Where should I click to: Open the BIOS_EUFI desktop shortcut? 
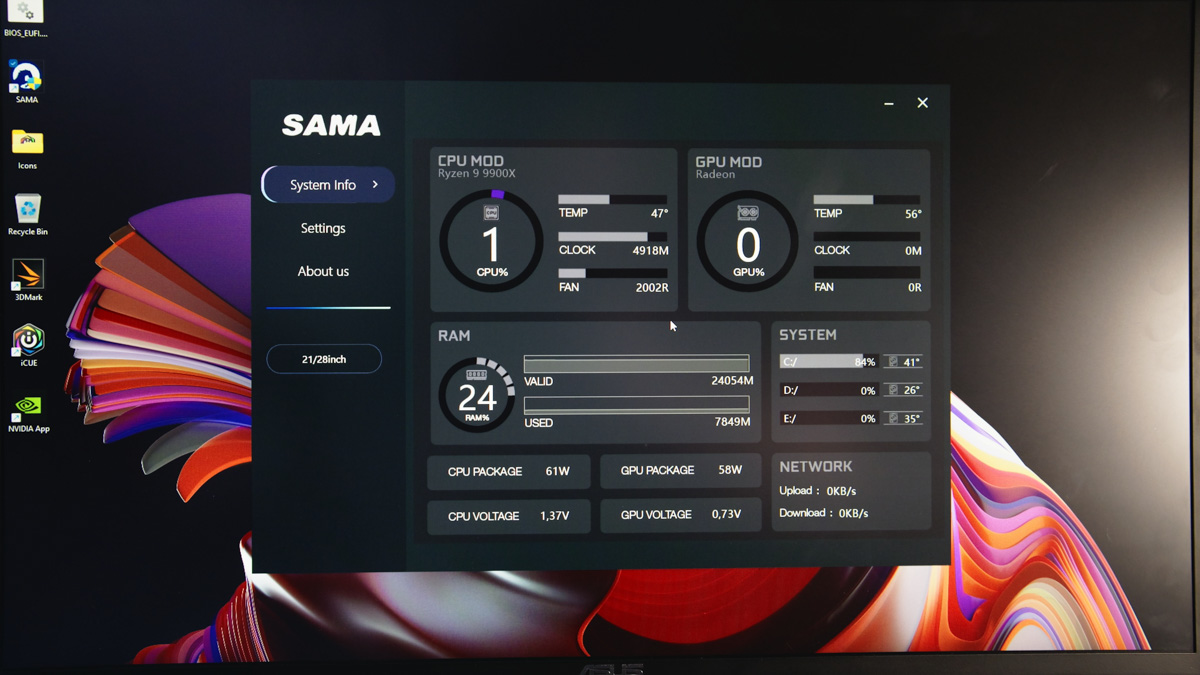(x=25, y=19)
